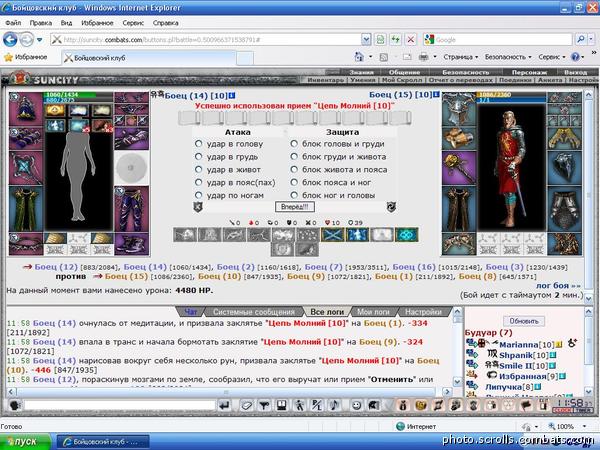This screenshot has height=450, width=600.
Task: Click the funnel filter icon in chat toolbar
Action: coord(264,405)
